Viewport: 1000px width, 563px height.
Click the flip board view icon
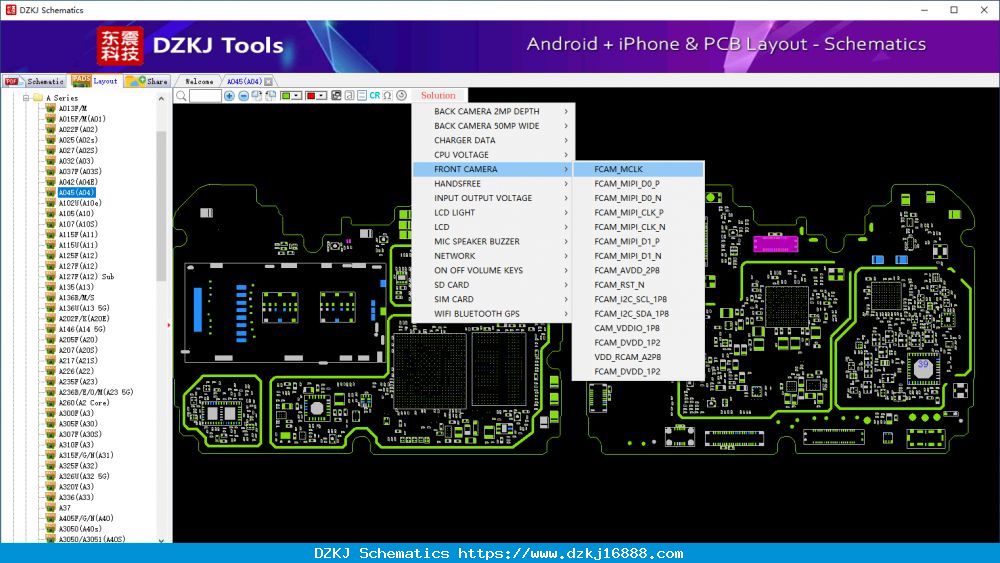click(x=271, y=96)
